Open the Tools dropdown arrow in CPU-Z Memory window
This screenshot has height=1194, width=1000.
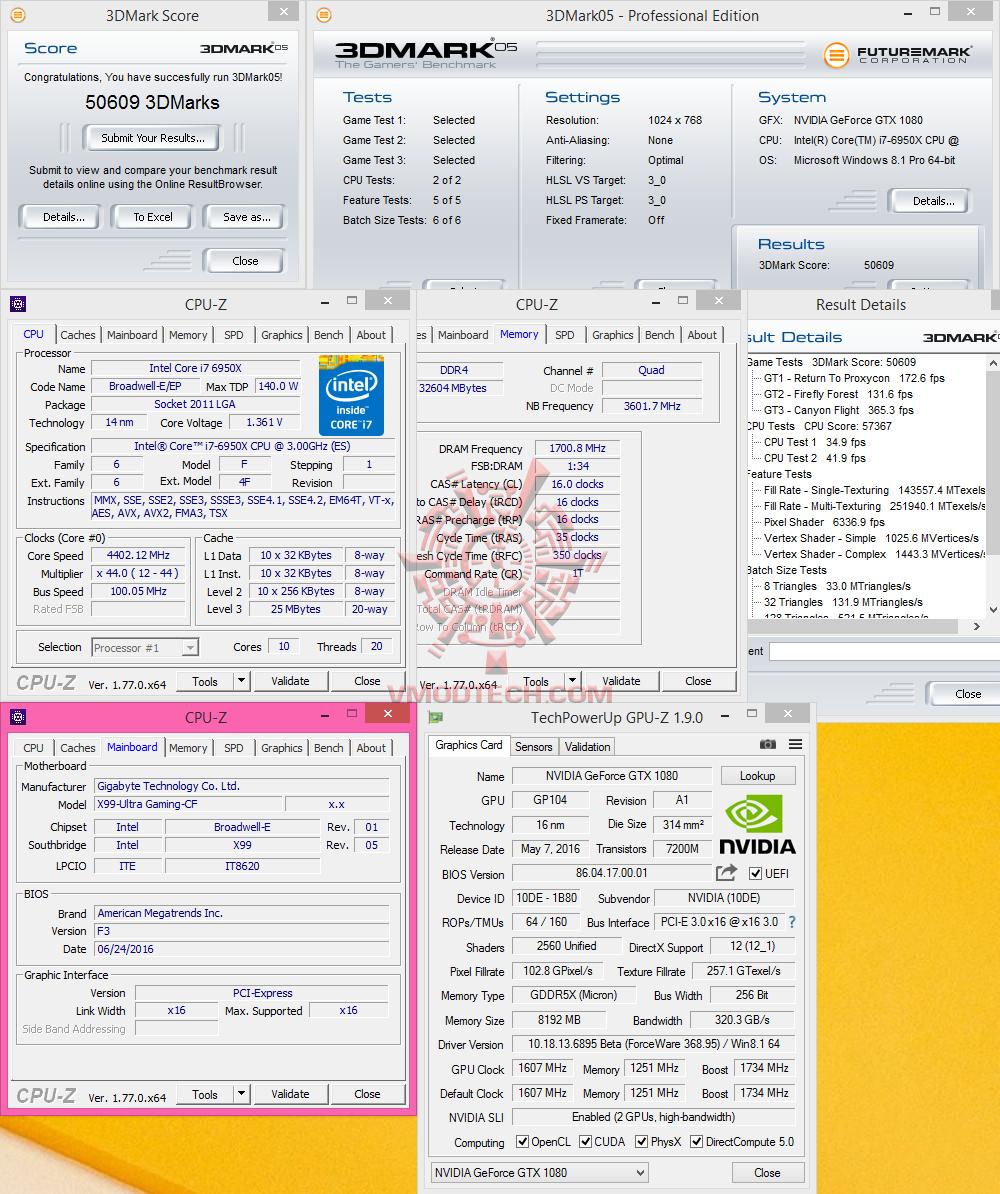tap(573, 681)
